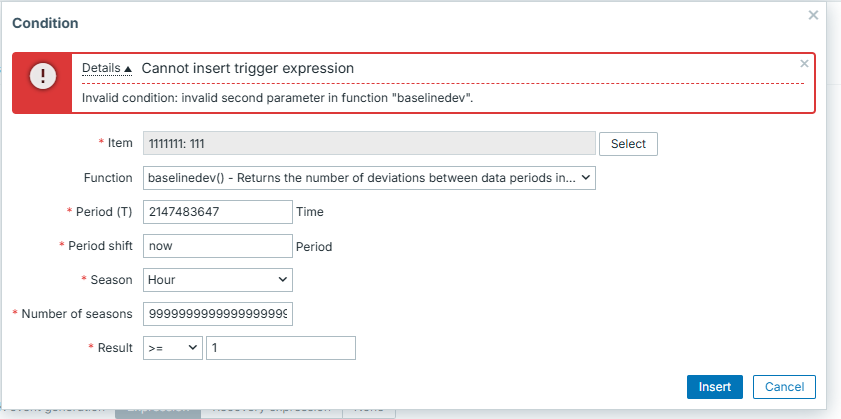
Task: Dismiss the red error message box
Action: 804,64
